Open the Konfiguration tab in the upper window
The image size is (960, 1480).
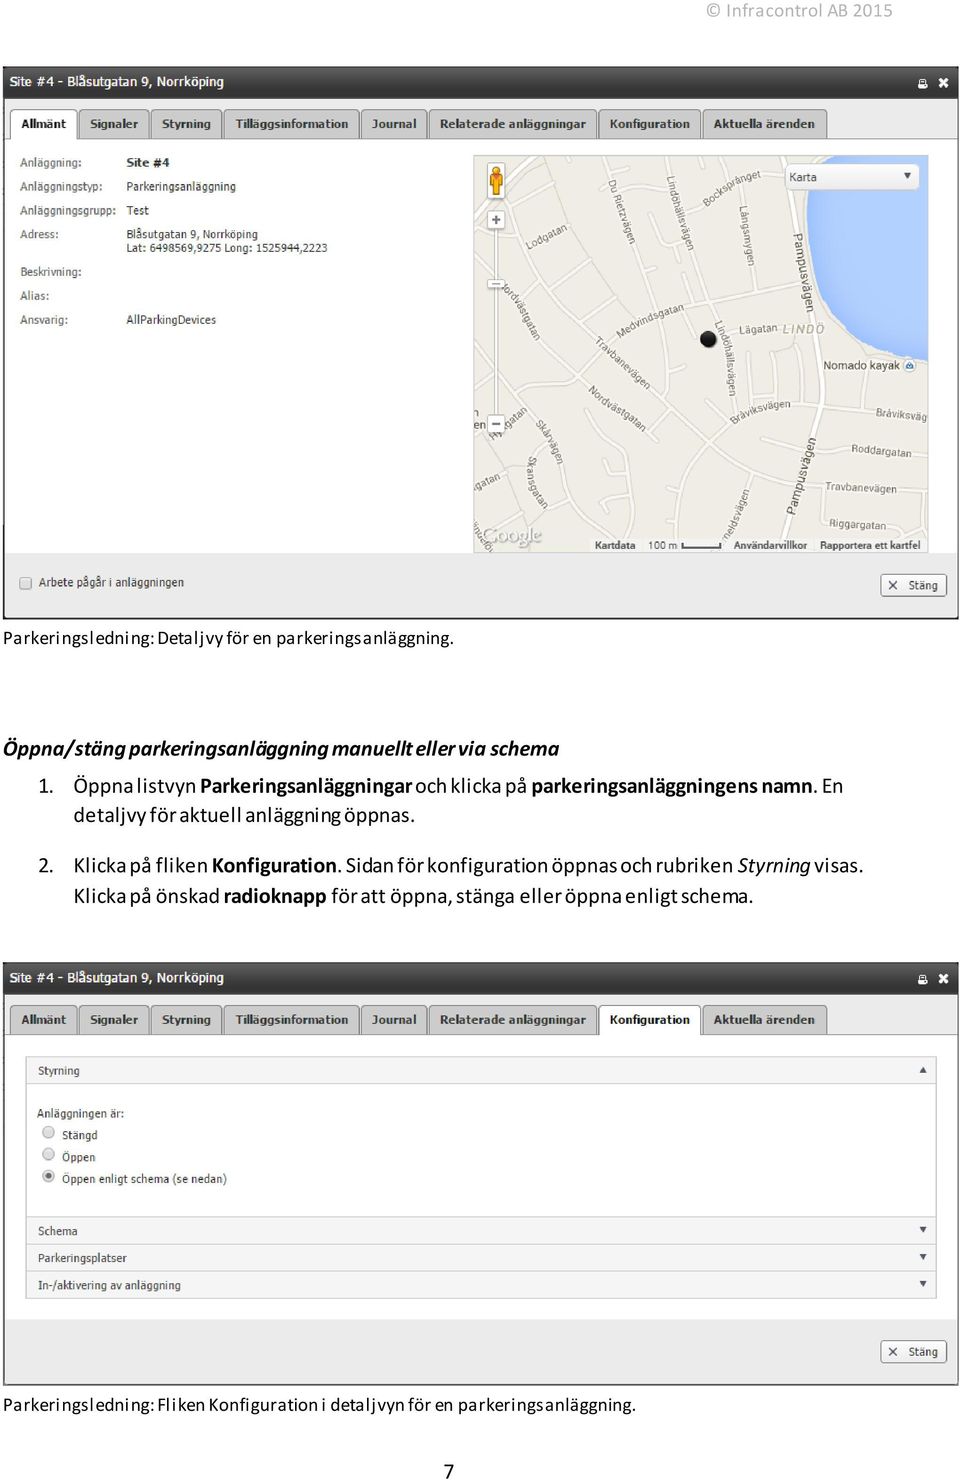point(650,124)
